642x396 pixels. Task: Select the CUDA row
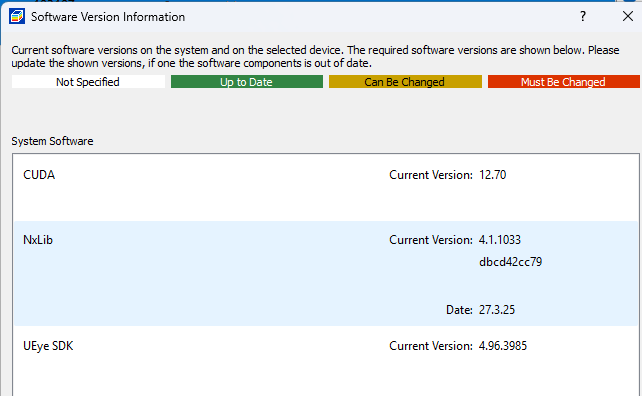326,188
